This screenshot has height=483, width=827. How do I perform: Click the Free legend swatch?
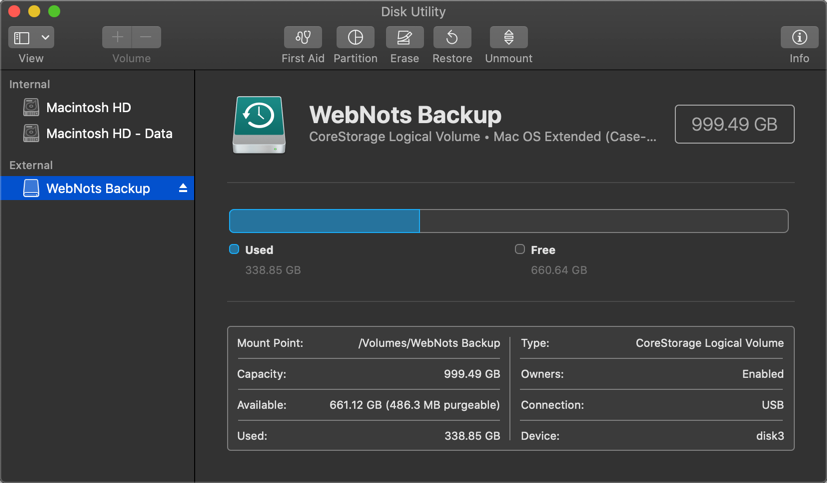click(x=519, y=249)
